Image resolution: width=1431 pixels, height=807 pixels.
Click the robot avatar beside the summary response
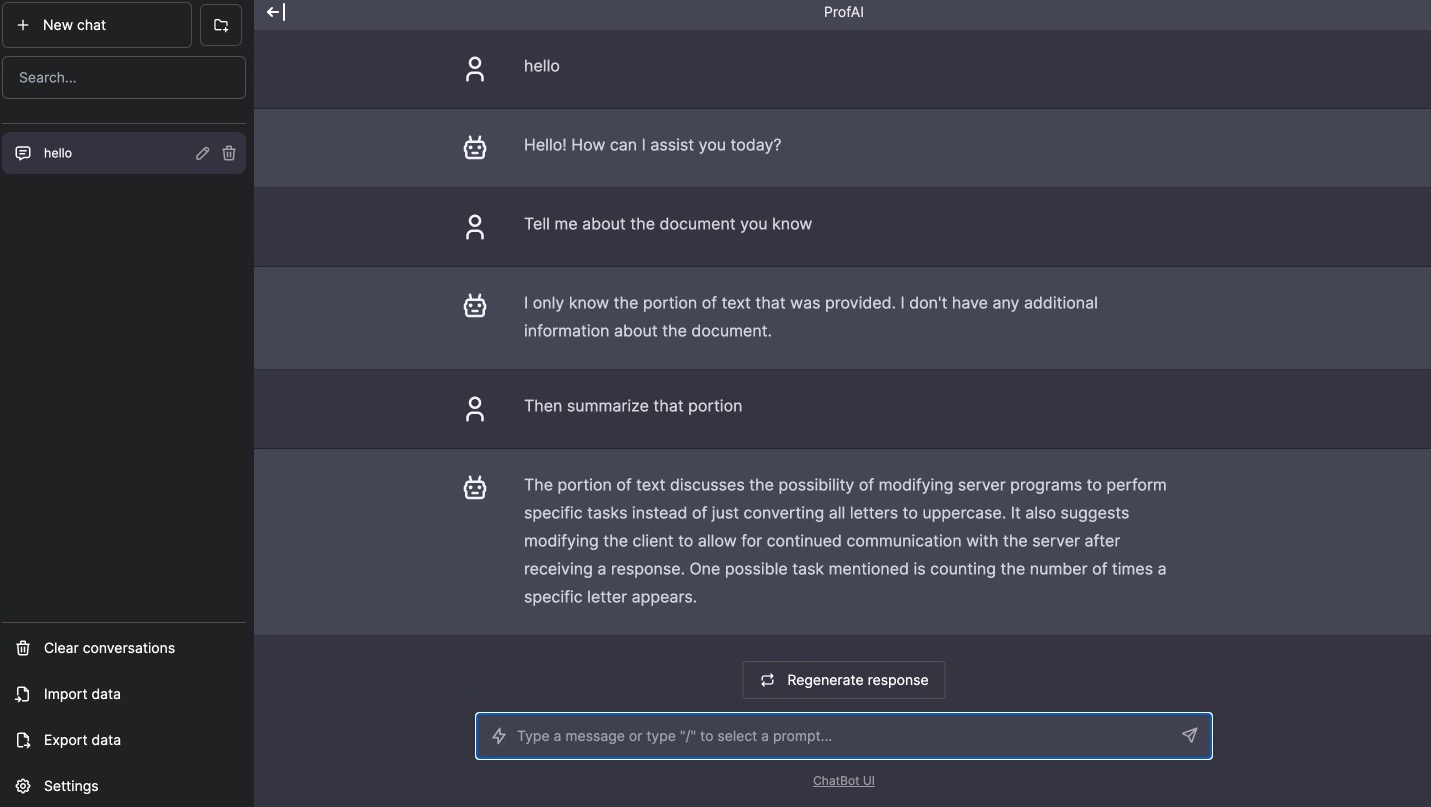point(475,487)
